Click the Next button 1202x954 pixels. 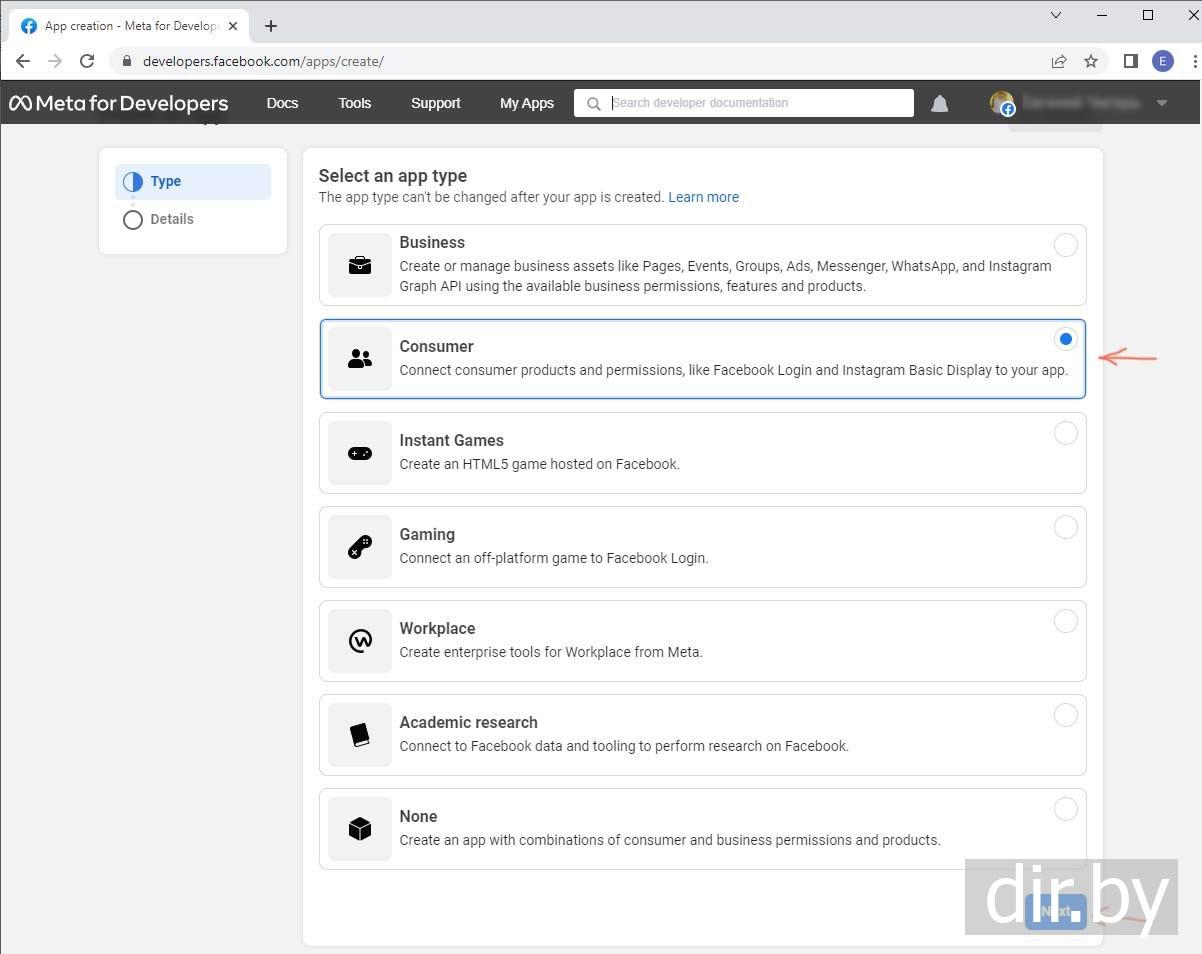click(x=1056, y=911)
